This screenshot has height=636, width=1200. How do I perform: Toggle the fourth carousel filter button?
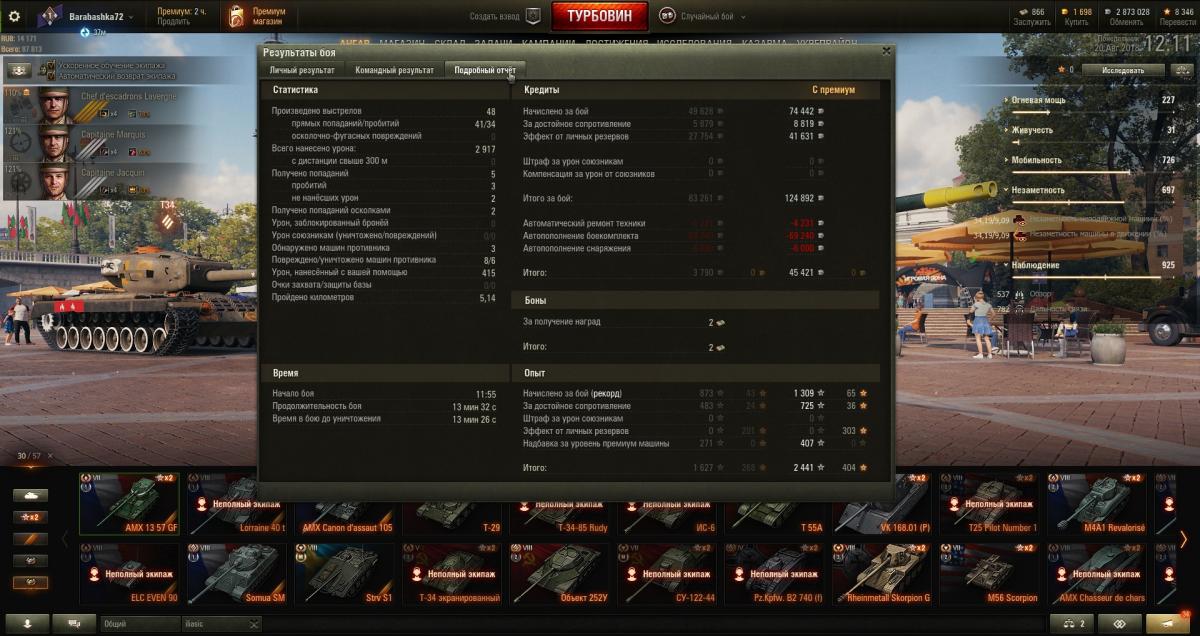pos(30,561)
